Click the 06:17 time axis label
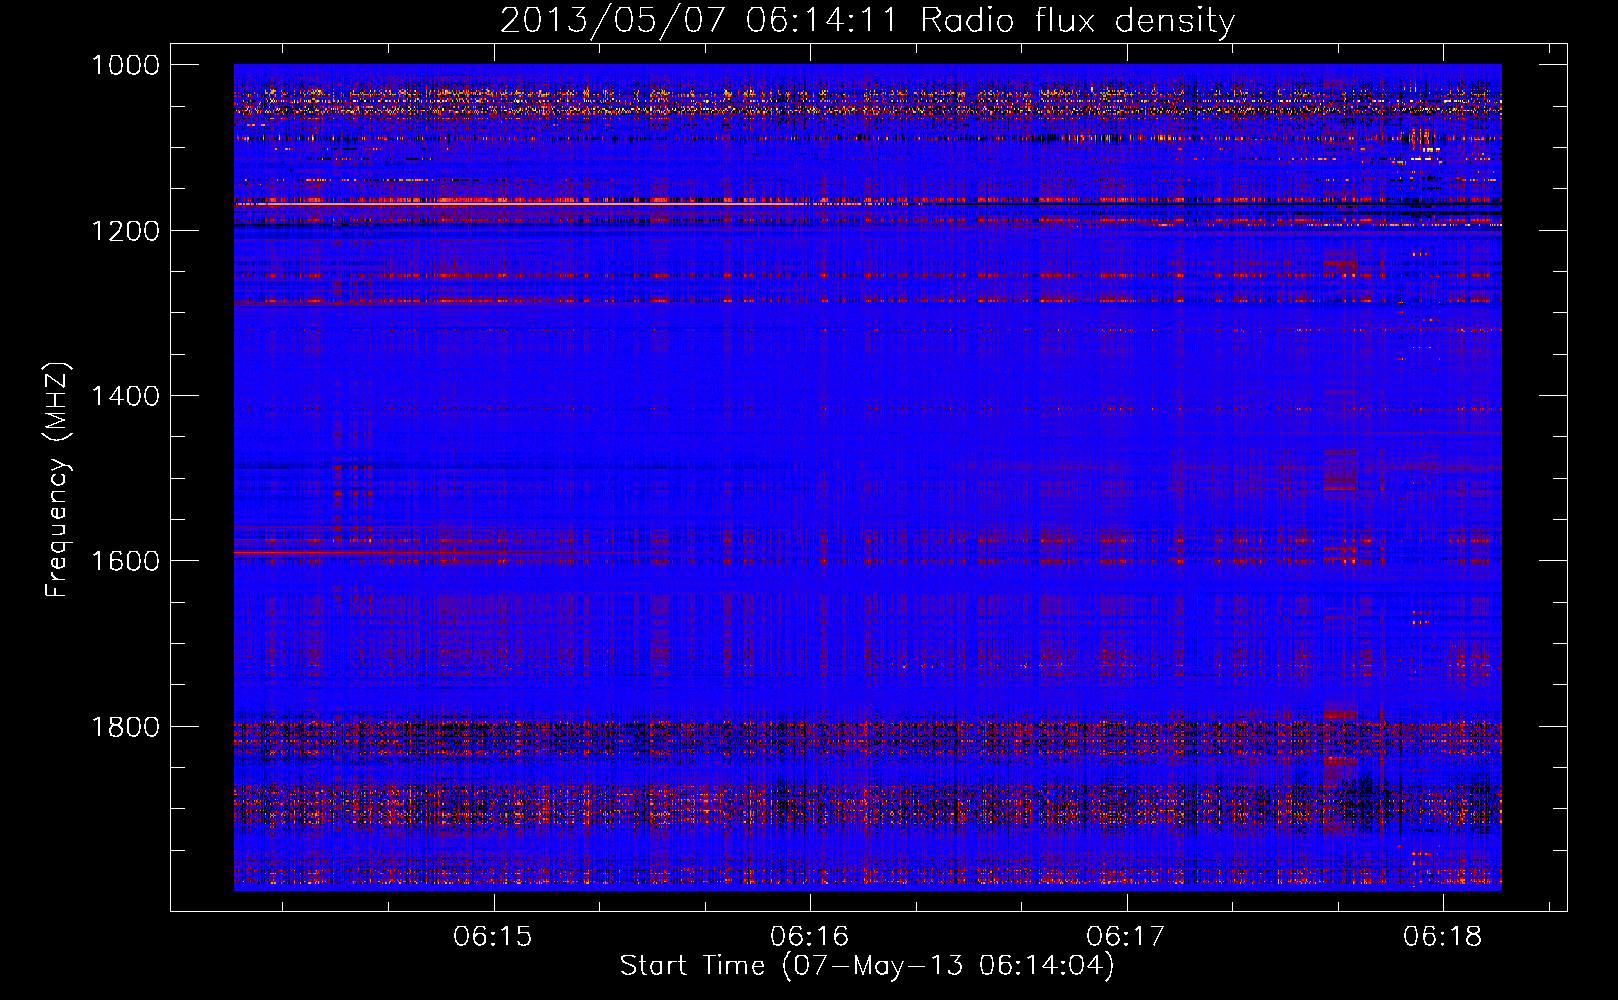 click(1126, 936)
